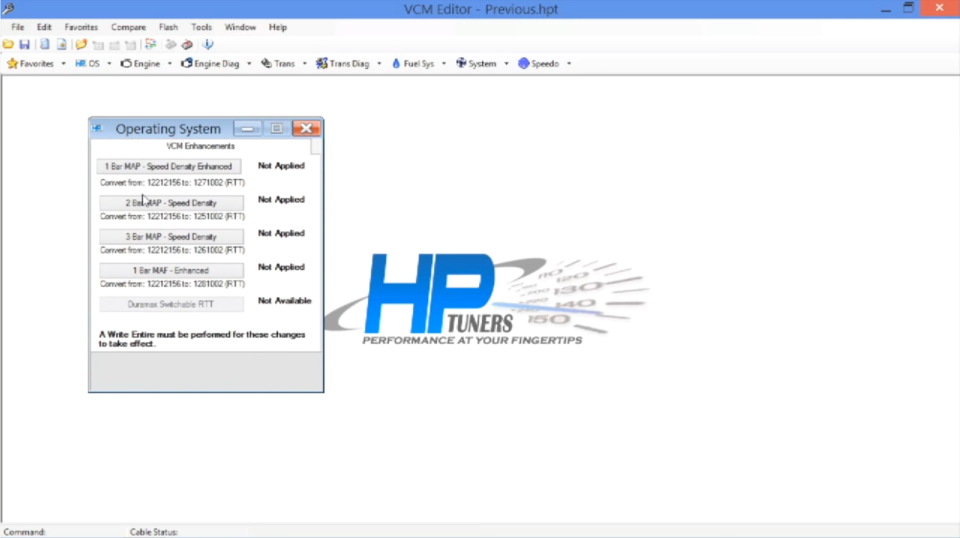The width and height of the screenshot is (960, 538).
Task: Click the Command: status bar label
Action: click(x=24, y=532)
